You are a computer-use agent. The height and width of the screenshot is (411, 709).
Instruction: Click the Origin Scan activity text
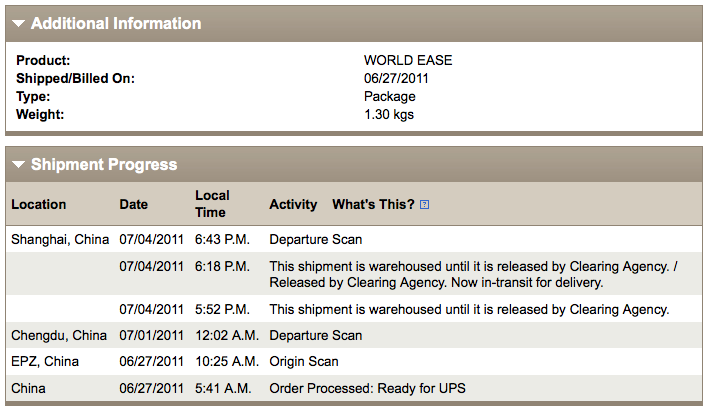point(304,361)
